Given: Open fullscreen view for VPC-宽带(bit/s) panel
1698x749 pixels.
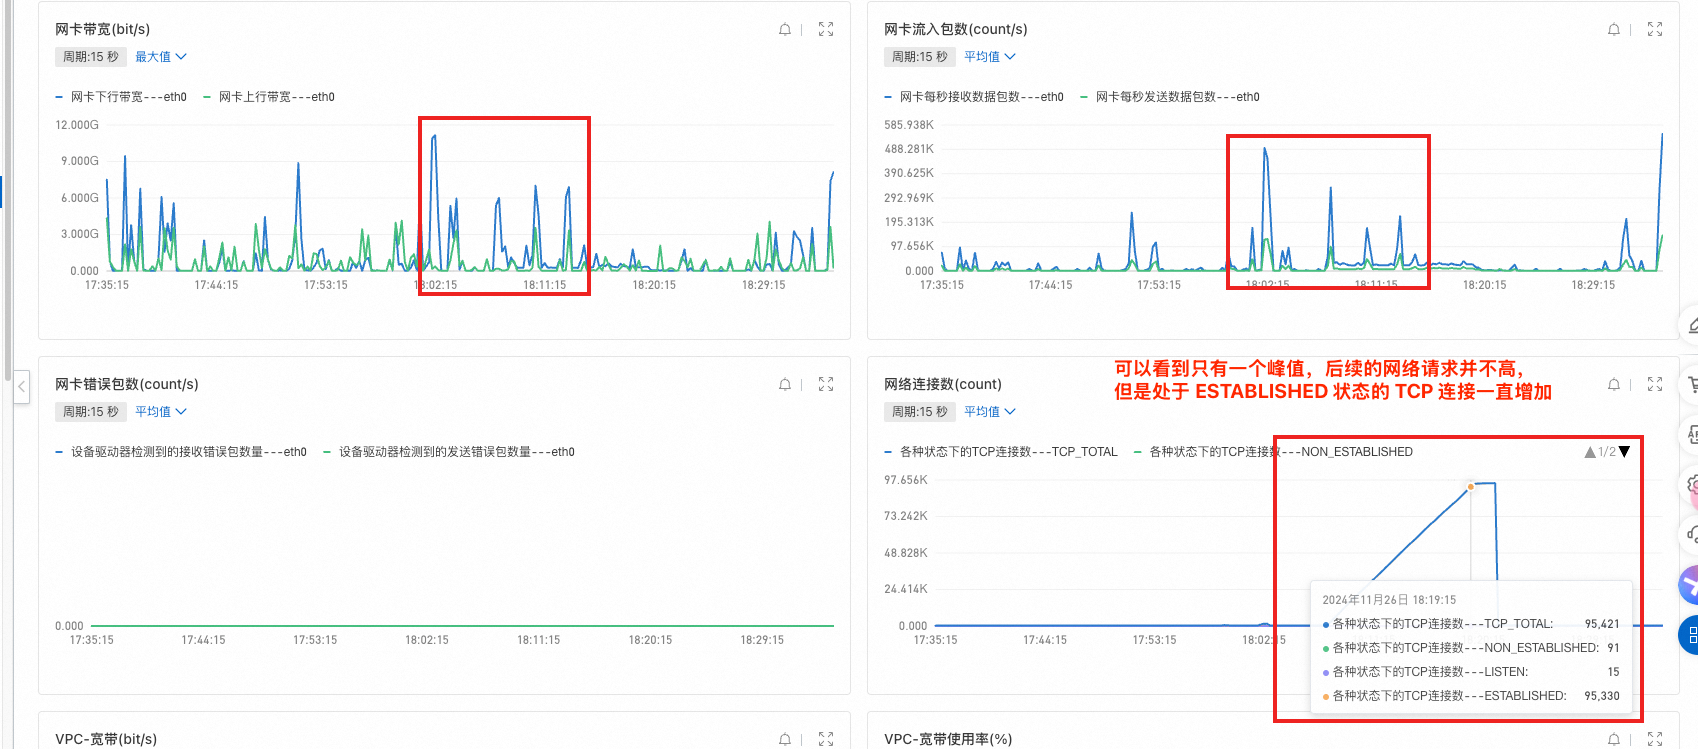Looking at the screenshot, I should pos(826,740).
